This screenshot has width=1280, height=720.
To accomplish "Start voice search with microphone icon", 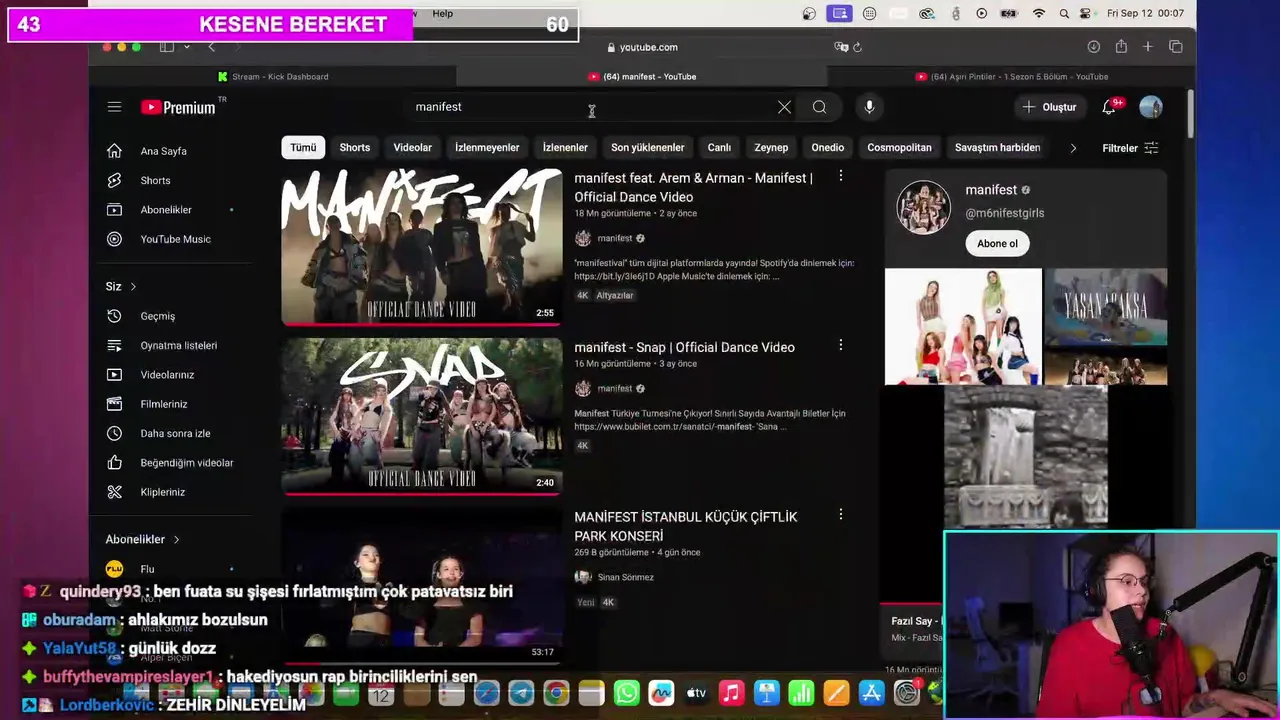I will [x=869, y=107].
